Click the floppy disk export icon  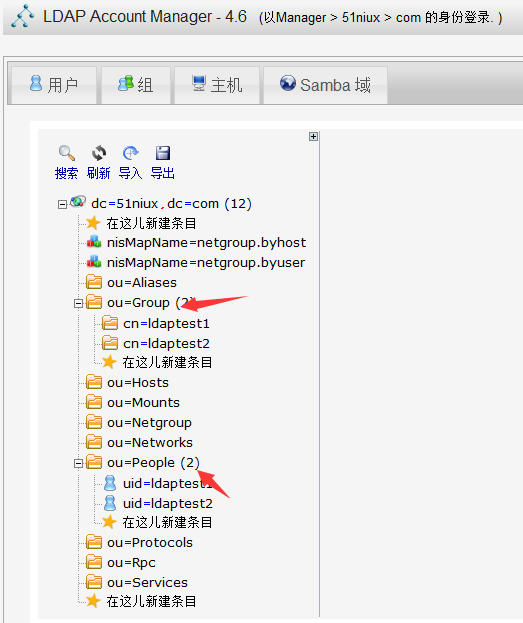[x=163, y=153]
